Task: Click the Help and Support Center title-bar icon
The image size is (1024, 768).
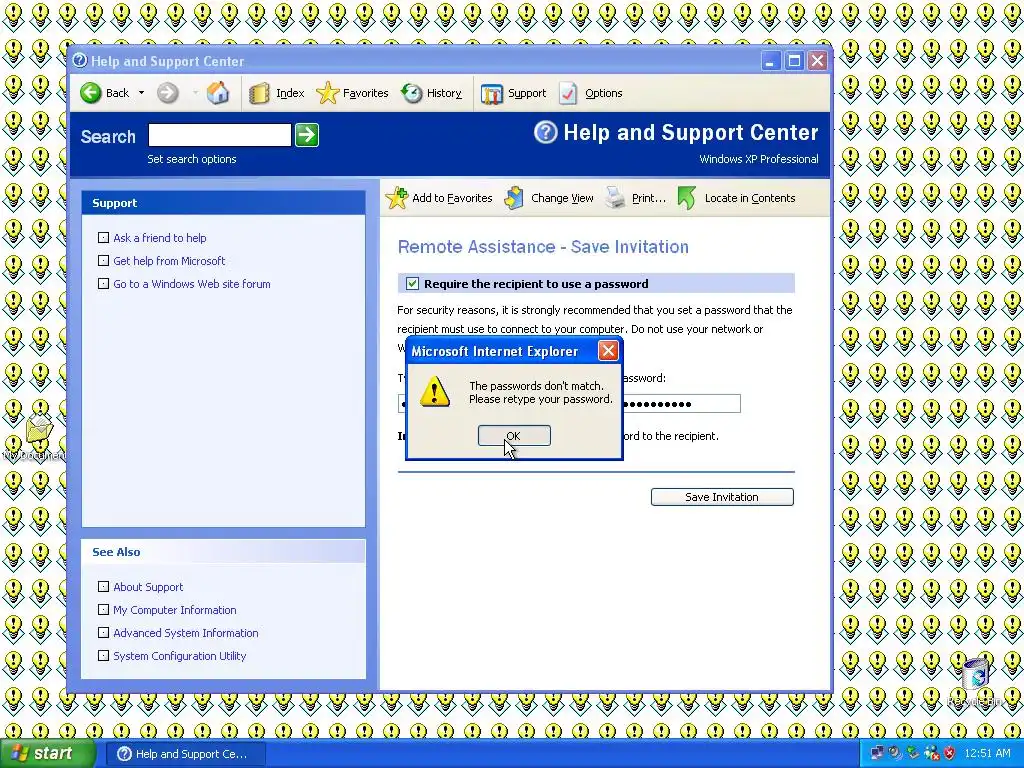Action: [80, 61]
